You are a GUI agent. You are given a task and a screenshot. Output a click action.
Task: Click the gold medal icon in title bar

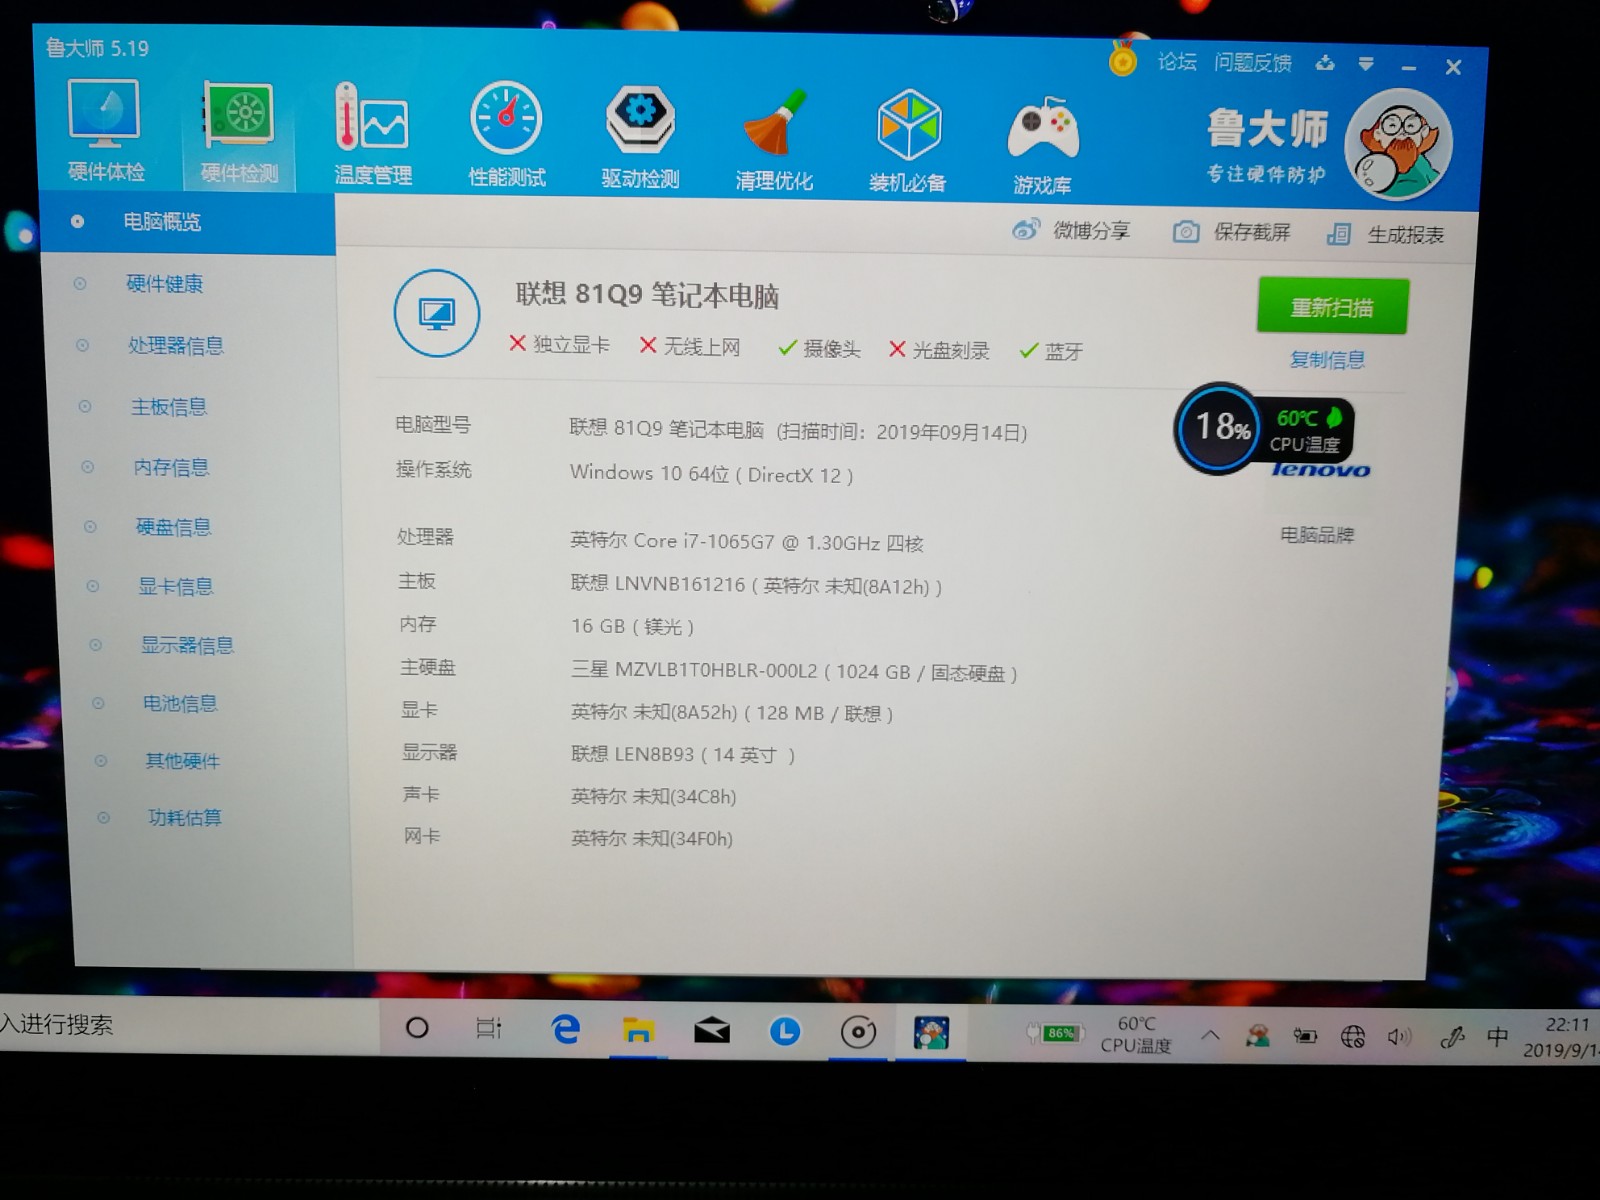click(x=1123, y=59)
